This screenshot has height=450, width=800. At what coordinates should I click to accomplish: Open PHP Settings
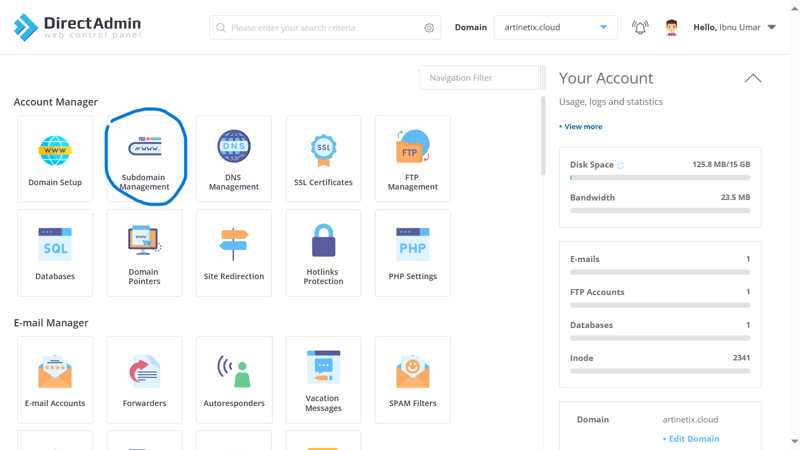point(413,253)
